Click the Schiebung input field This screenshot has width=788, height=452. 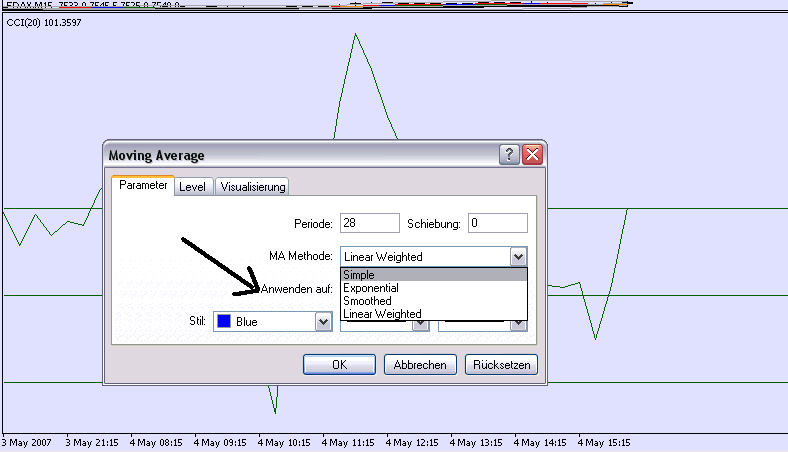click(x=498, y=223)
